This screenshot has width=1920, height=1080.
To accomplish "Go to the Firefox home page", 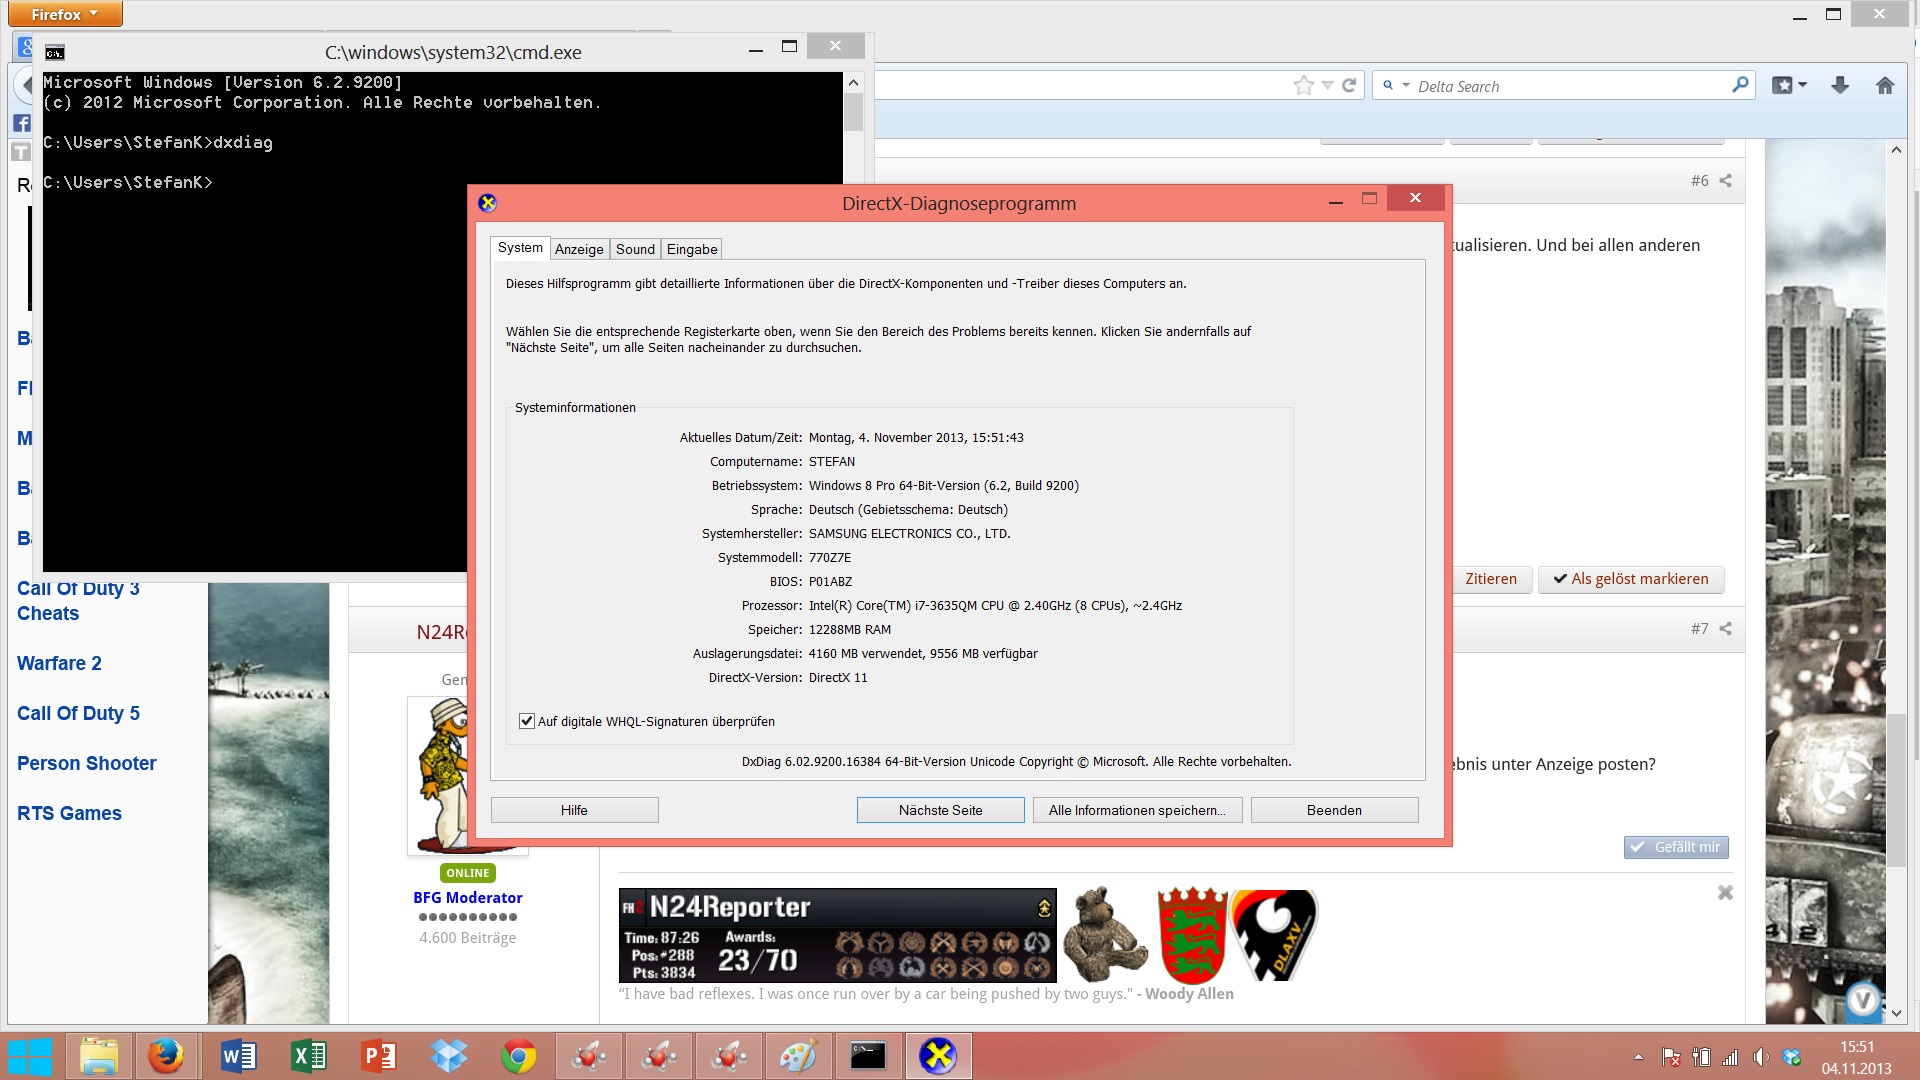I will coord(1885,86).
